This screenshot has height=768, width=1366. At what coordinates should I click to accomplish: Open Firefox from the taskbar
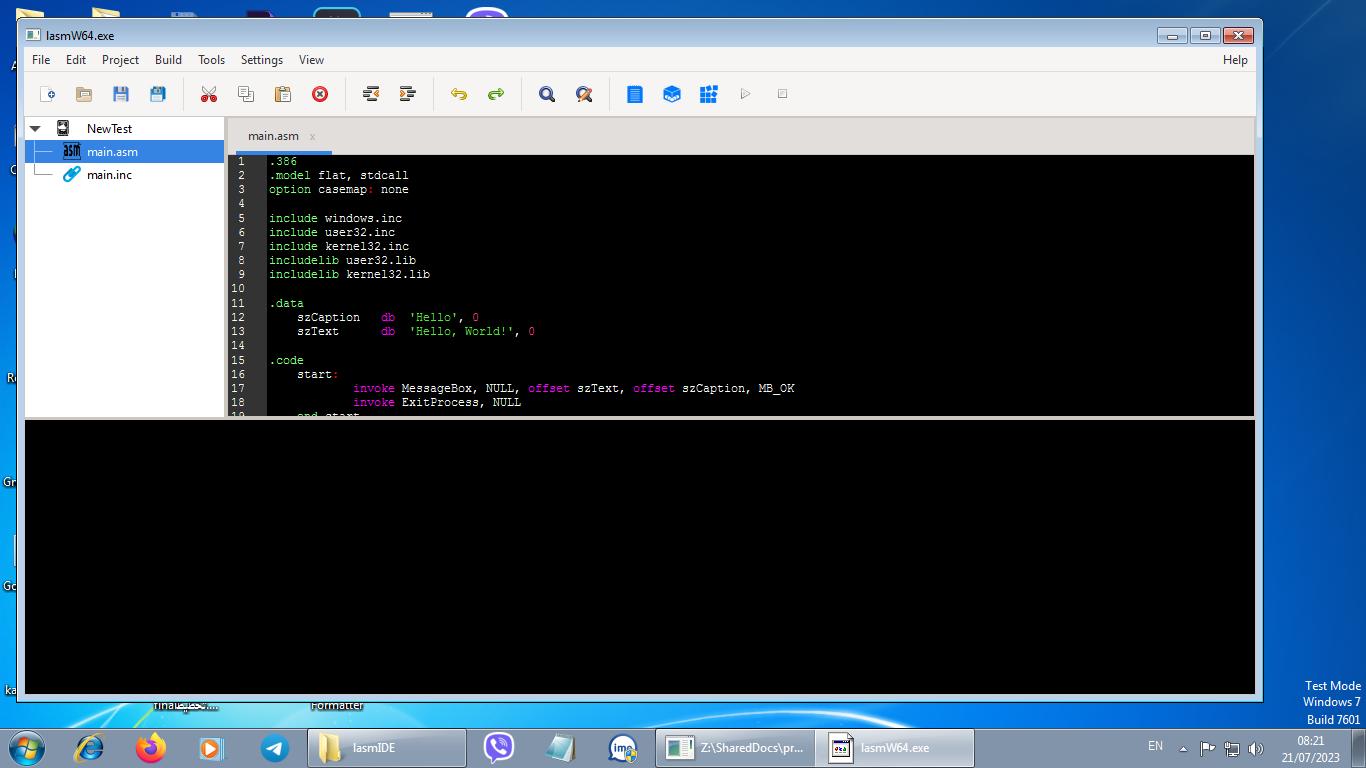click(151, 747)
